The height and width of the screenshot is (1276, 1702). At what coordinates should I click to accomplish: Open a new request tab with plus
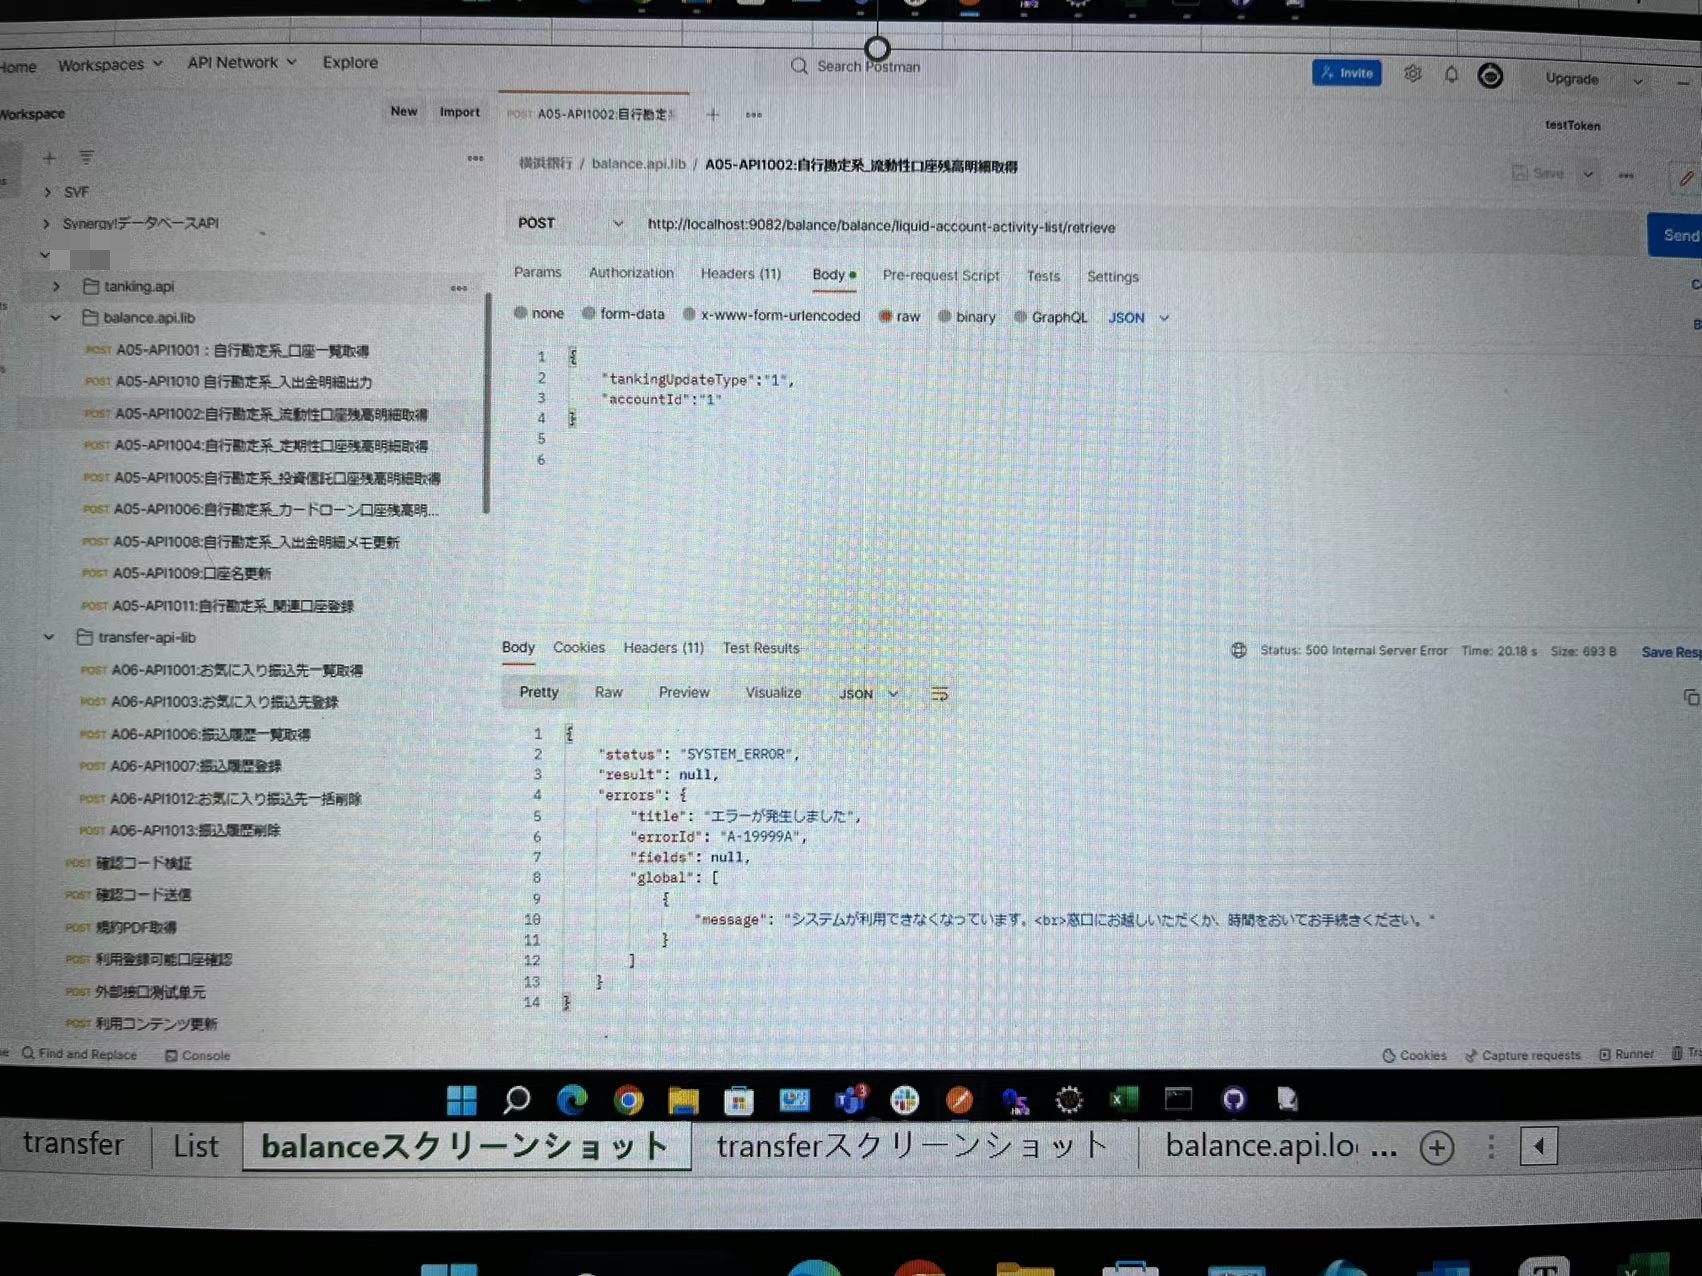click(x=713, y=115)
